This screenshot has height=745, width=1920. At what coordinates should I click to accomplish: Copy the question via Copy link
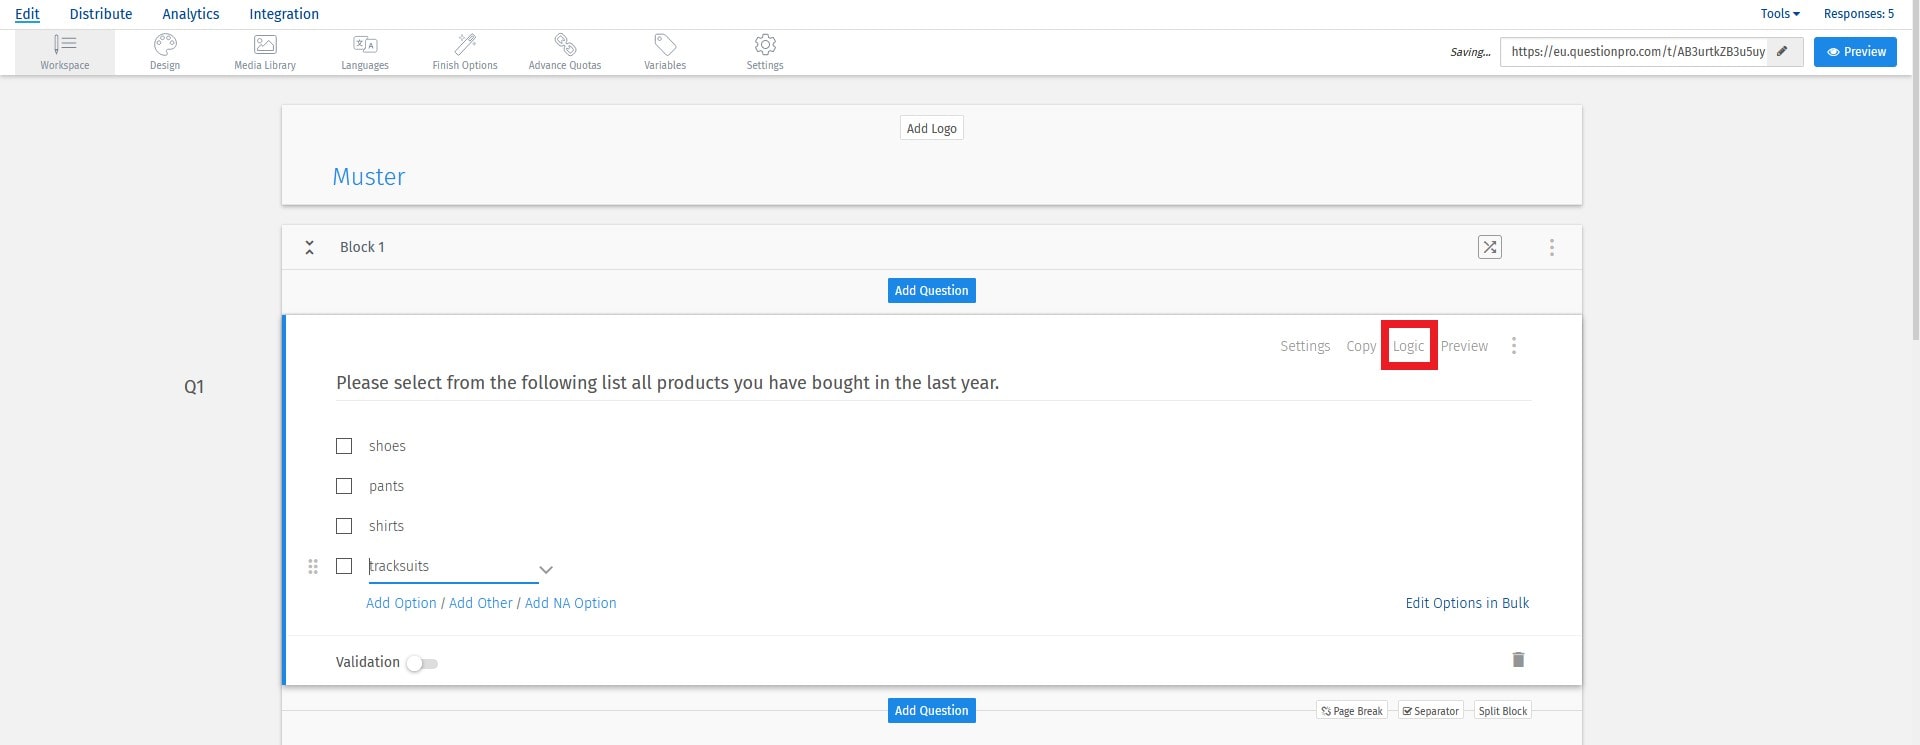[x=1361, y=346]
